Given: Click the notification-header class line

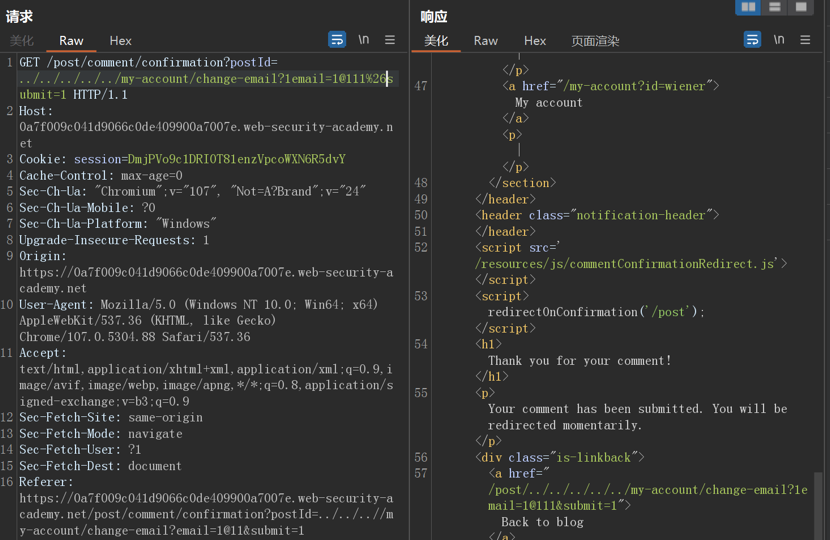Looking at the screenshot, I should click(597, 215).
